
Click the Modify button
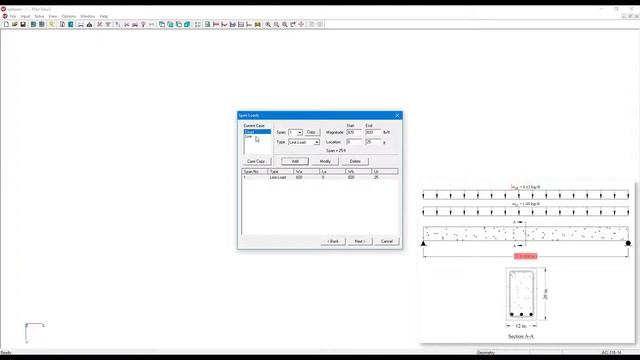click(325, 161)
